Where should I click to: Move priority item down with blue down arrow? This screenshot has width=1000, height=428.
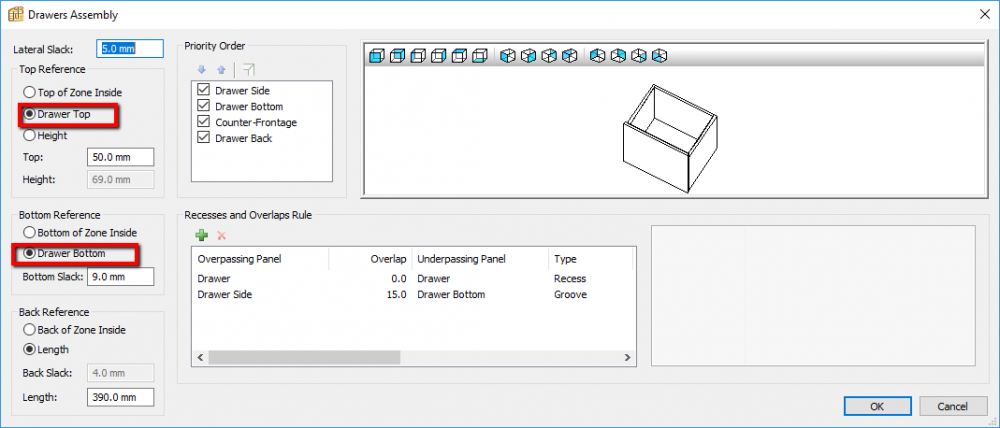tap(202, 70)
